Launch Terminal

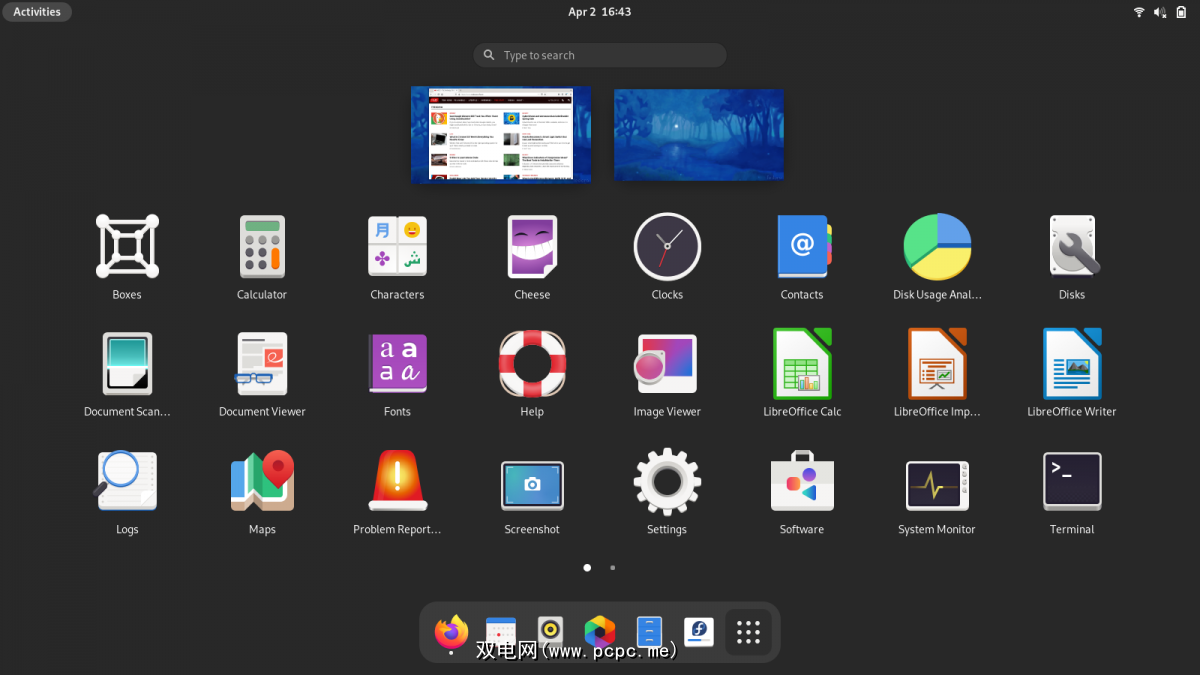(x=1072, y=481)
